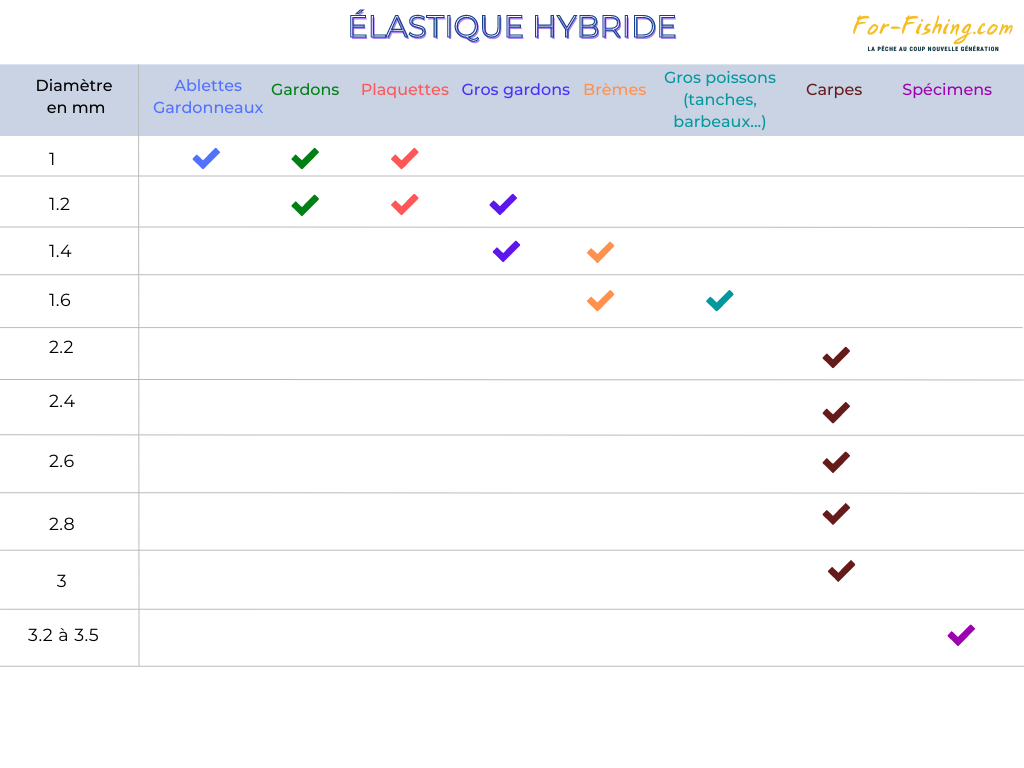1024x768 pixels.
Task: Click the teal Gros poissons checkmark
Action: click(x=719, y=300)
